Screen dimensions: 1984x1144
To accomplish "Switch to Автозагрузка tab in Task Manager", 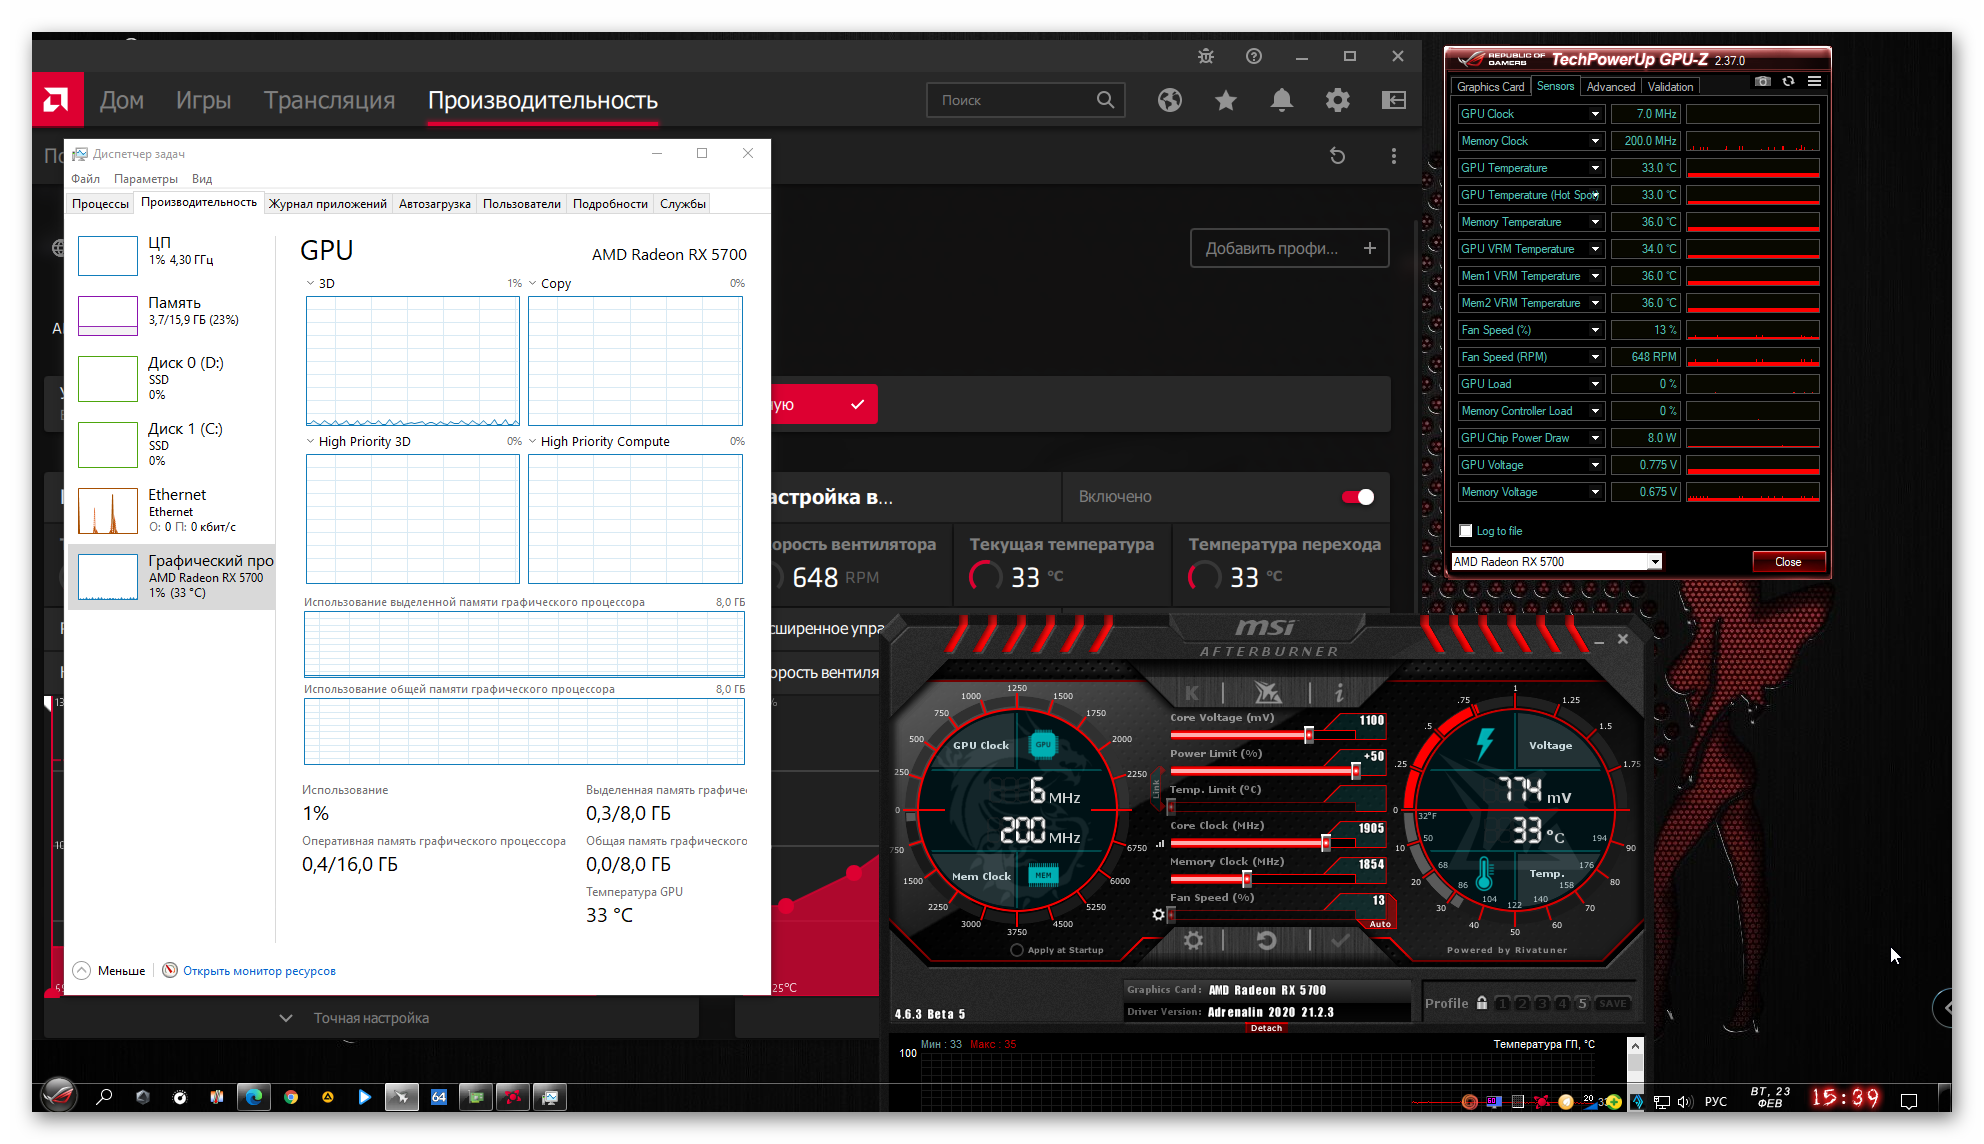I will [434, 204].
